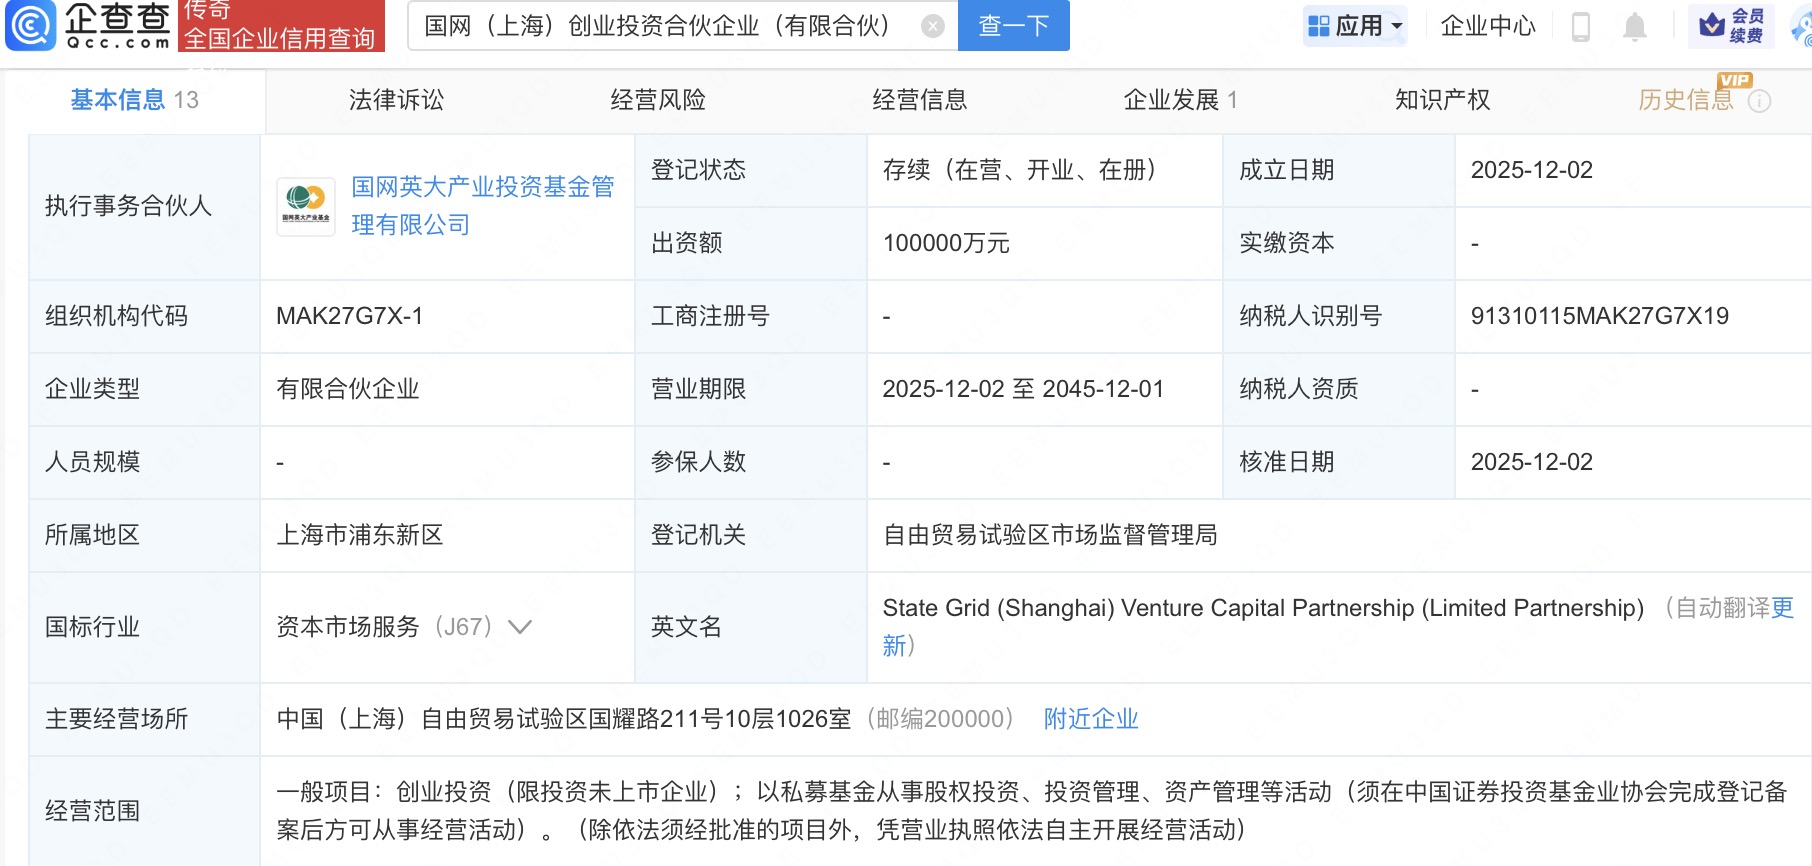Open the mobile phone app icon

pyautogui.click(x=1581, y=27)
